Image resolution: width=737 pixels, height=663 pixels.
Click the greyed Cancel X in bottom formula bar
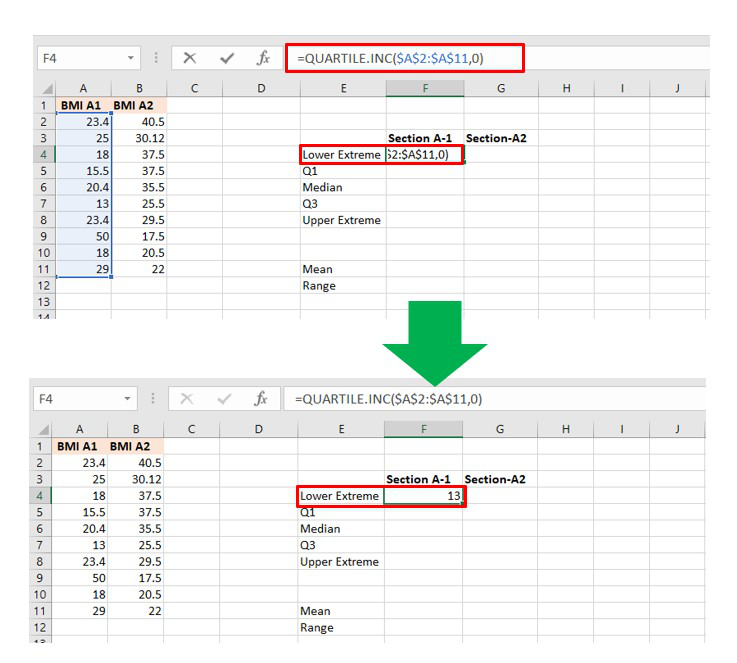[x=187, y=399]
